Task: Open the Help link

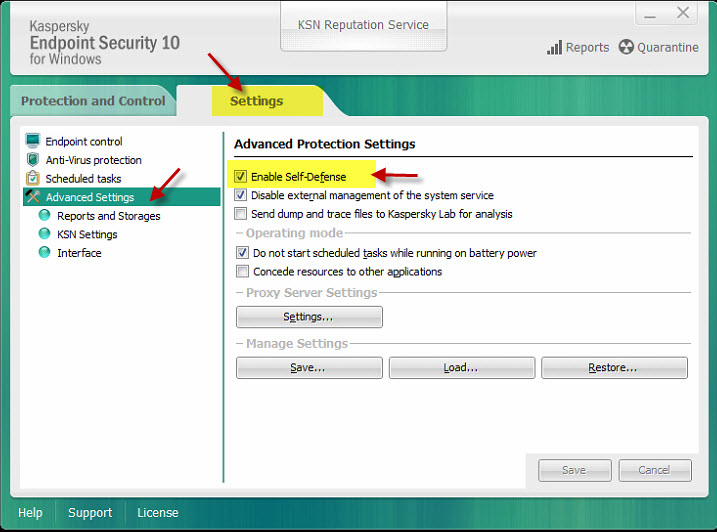Action: (x=30, y=513)
